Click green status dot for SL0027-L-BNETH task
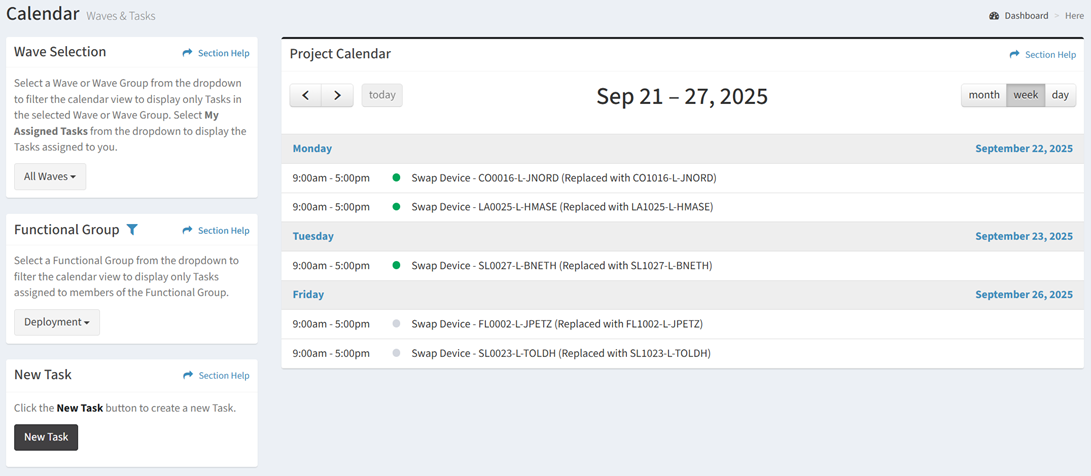1091x476 pixels. (397, 266)
